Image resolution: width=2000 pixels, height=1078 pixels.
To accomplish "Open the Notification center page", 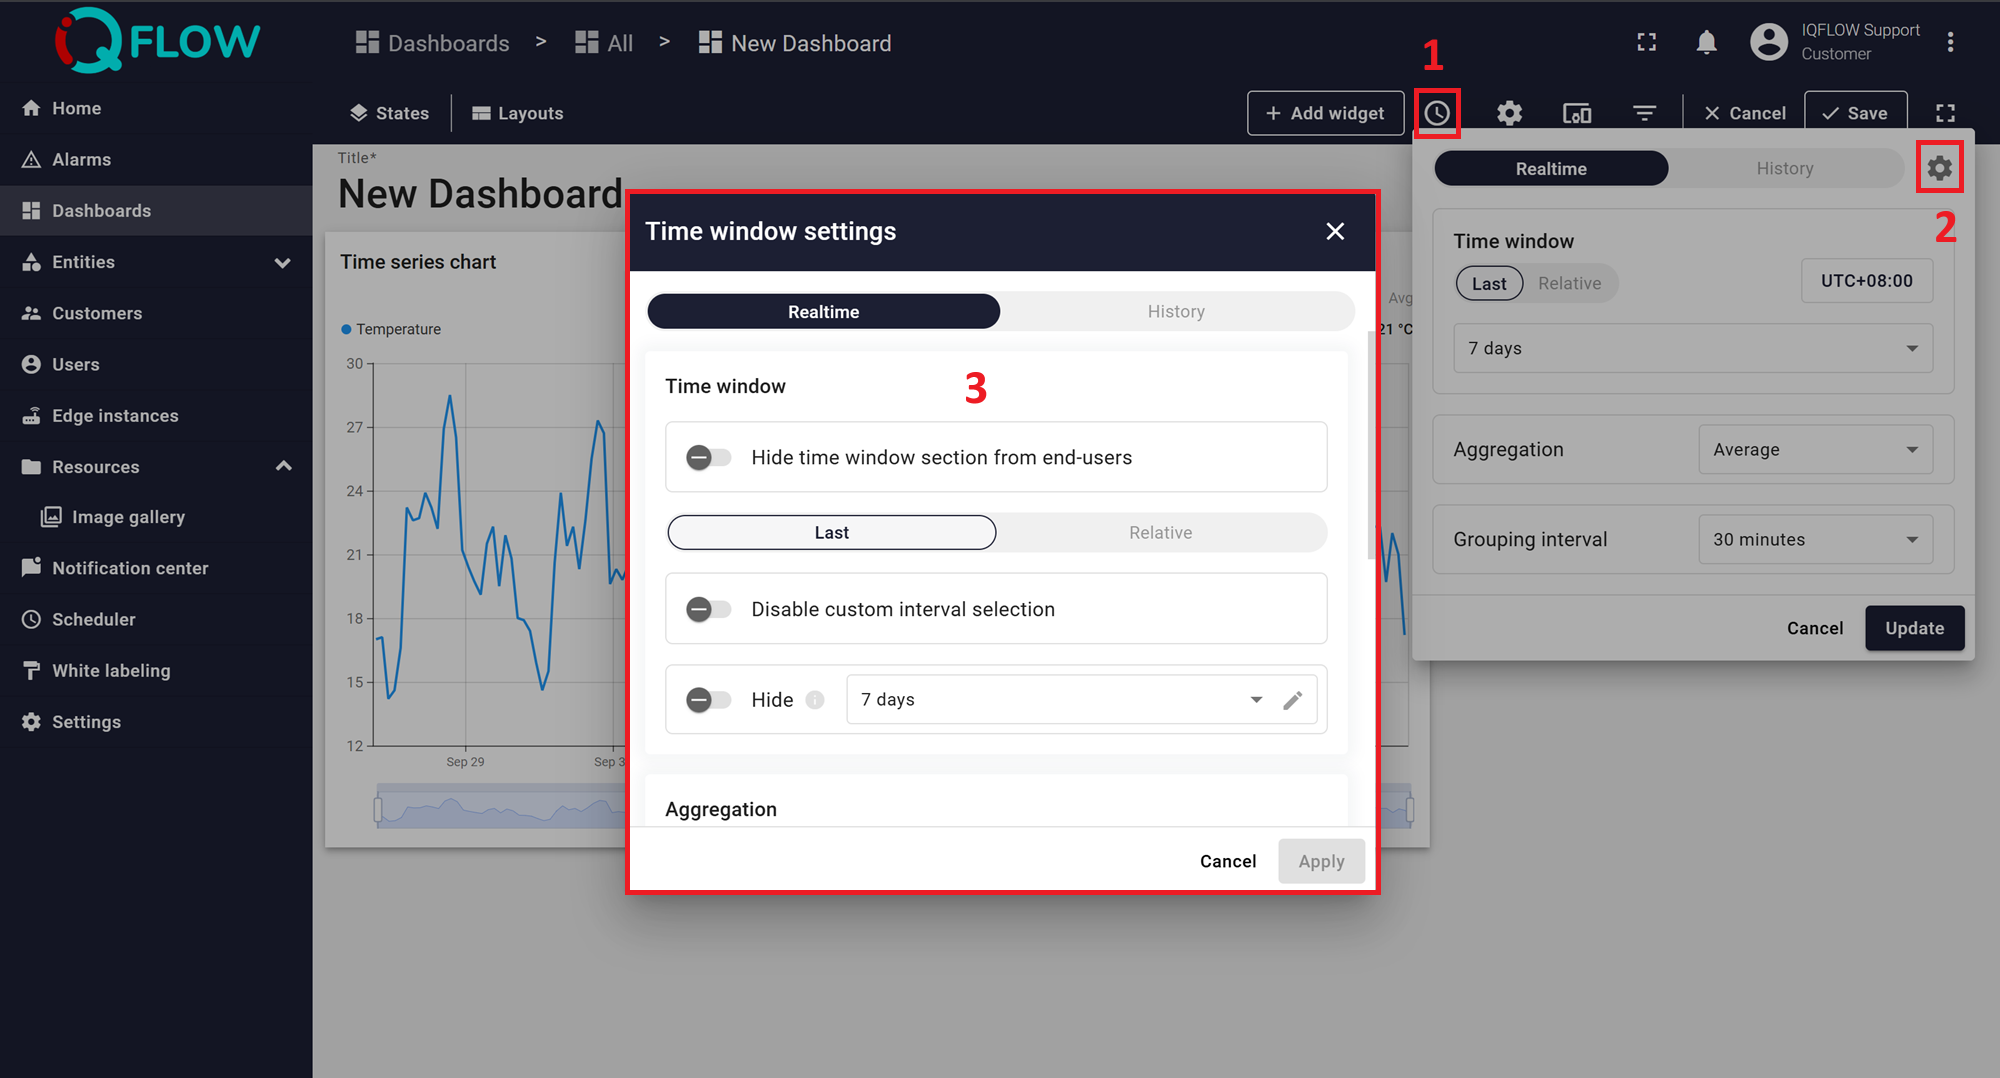I will [130, 567].
